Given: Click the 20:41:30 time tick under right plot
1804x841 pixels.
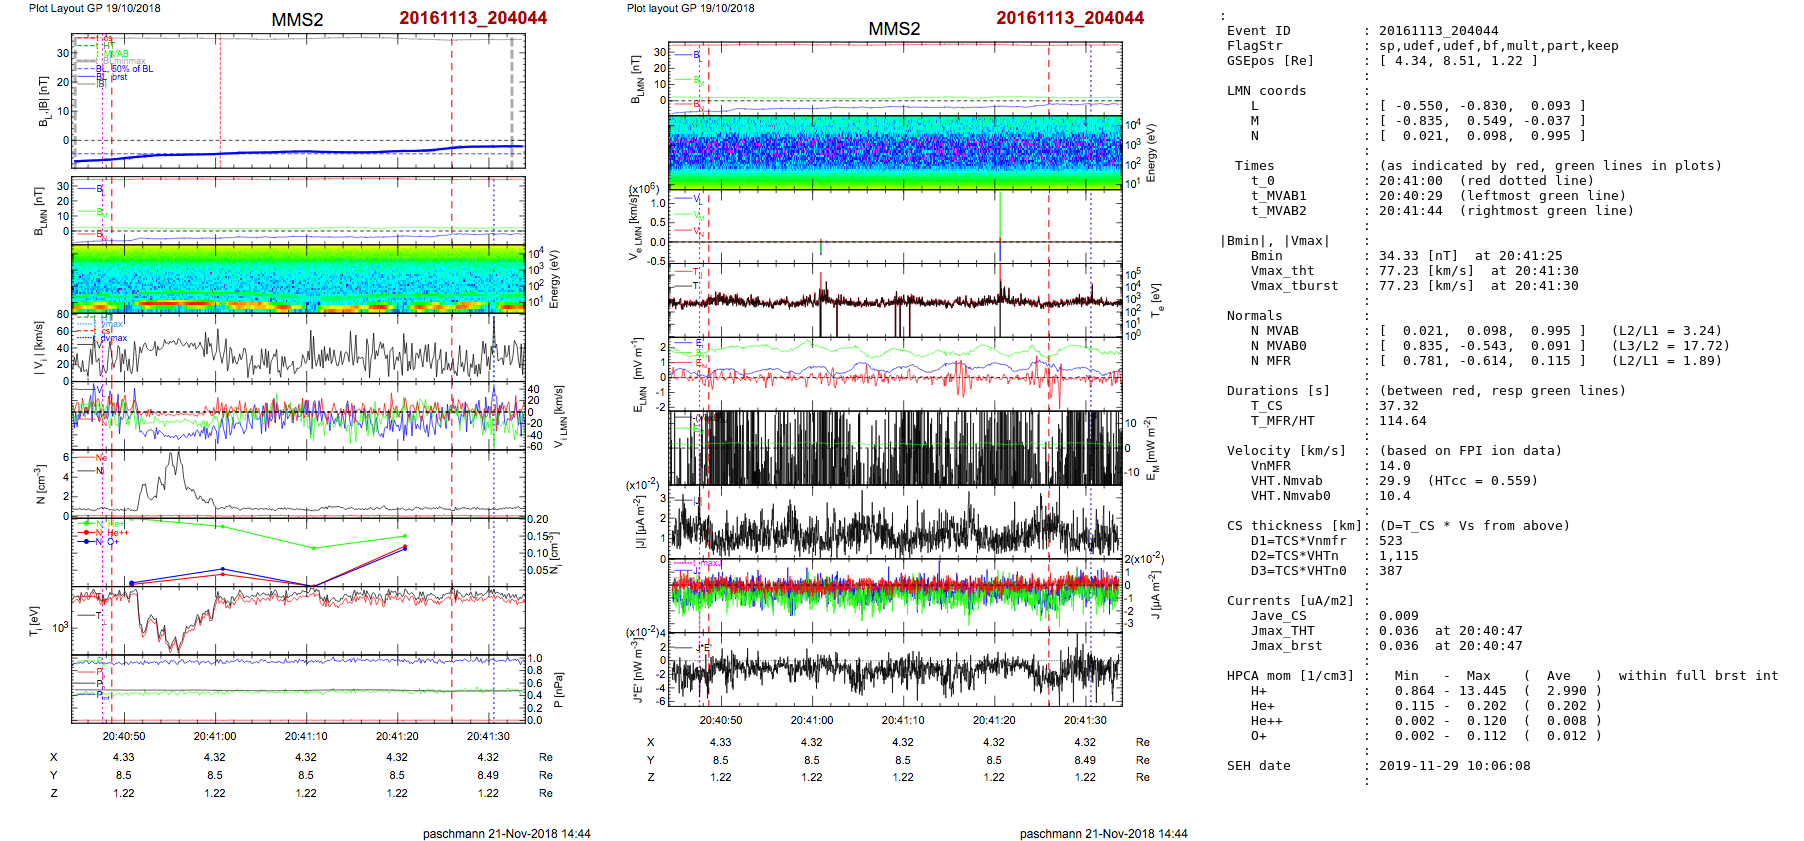Looking at the screenshot, I should [x=1085, y=720].
